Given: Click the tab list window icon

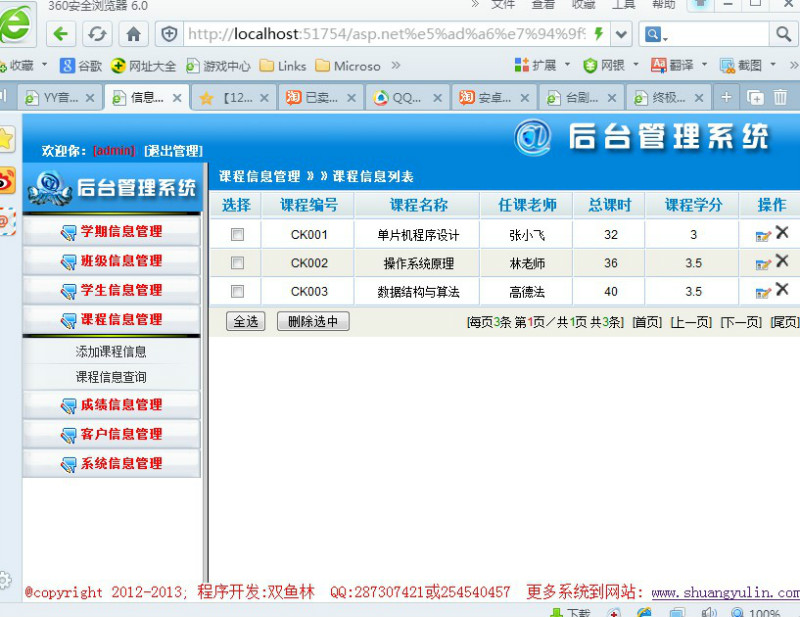Looking at the screenshot, I should (755, 97).
